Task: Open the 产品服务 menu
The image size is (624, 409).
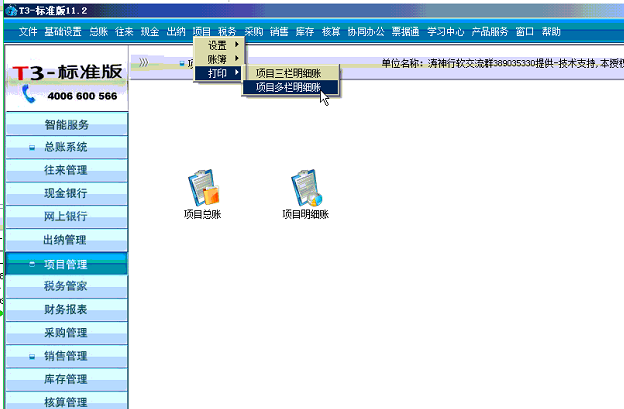Action: click(490, 31)
